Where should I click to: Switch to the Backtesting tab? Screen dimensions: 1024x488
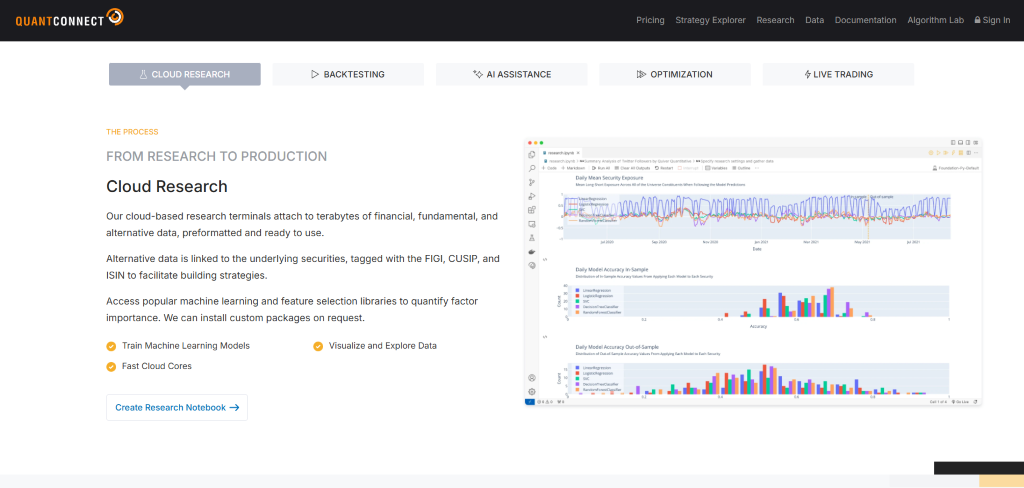348,74
